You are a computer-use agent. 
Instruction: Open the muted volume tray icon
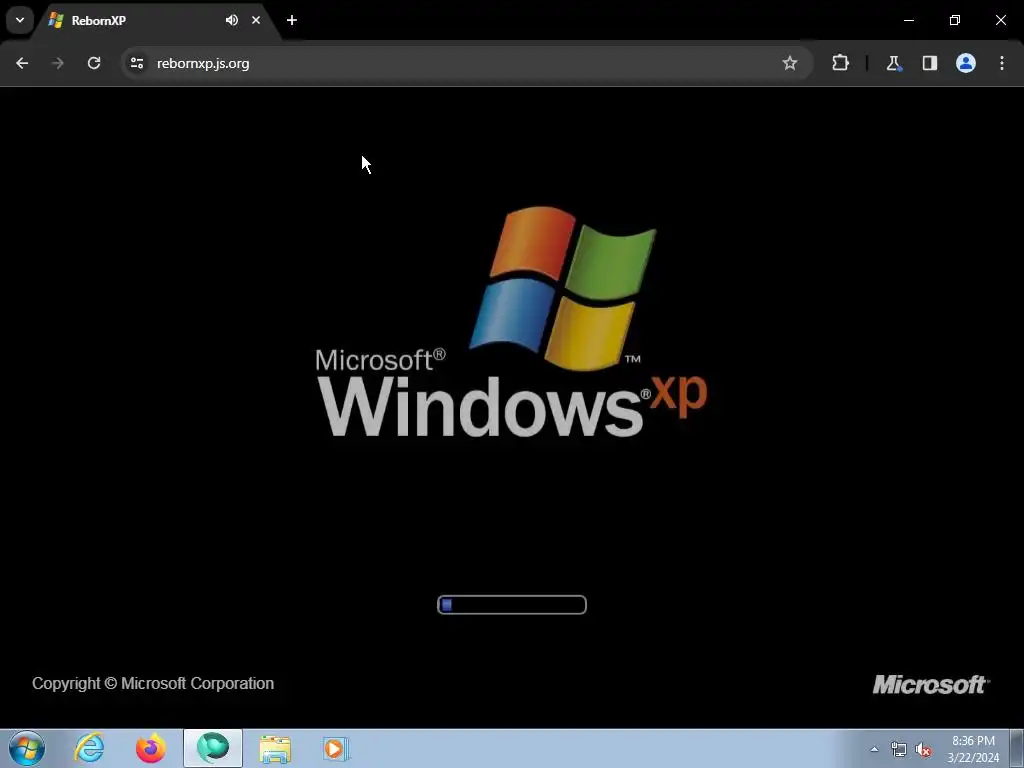(923, 749)
